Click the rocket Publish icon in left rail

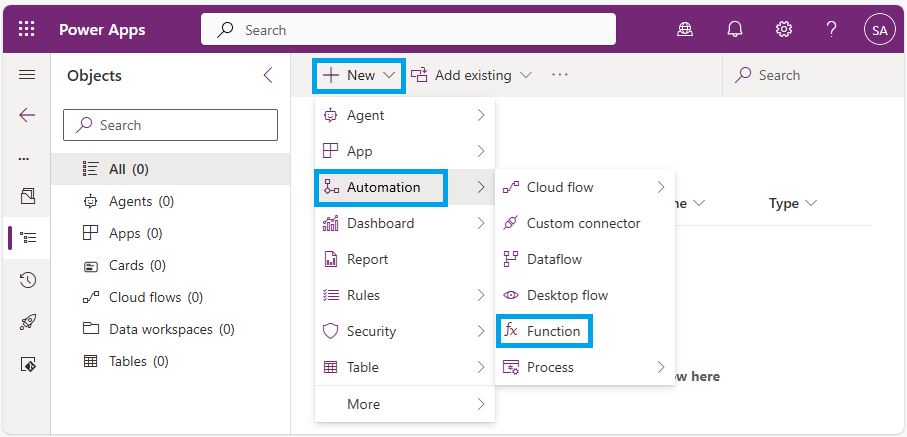[x=27, y=322]
